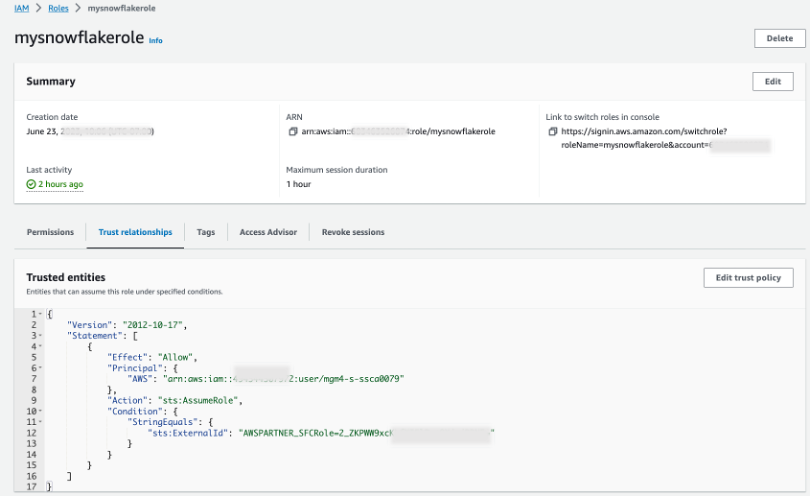This screenshot has width=810, height=497.
Task: Switch to the Permissions tab
Action: point(50,232)
